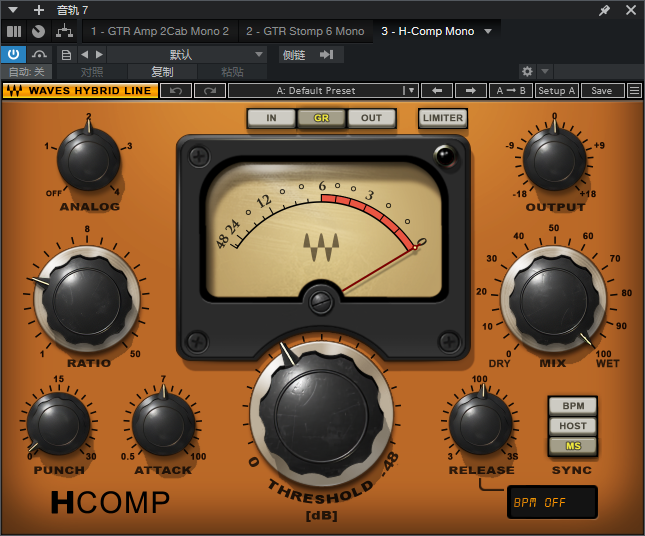645x536 pixels.
Task: Open the gear settings icon
Action: pos(527,72)
